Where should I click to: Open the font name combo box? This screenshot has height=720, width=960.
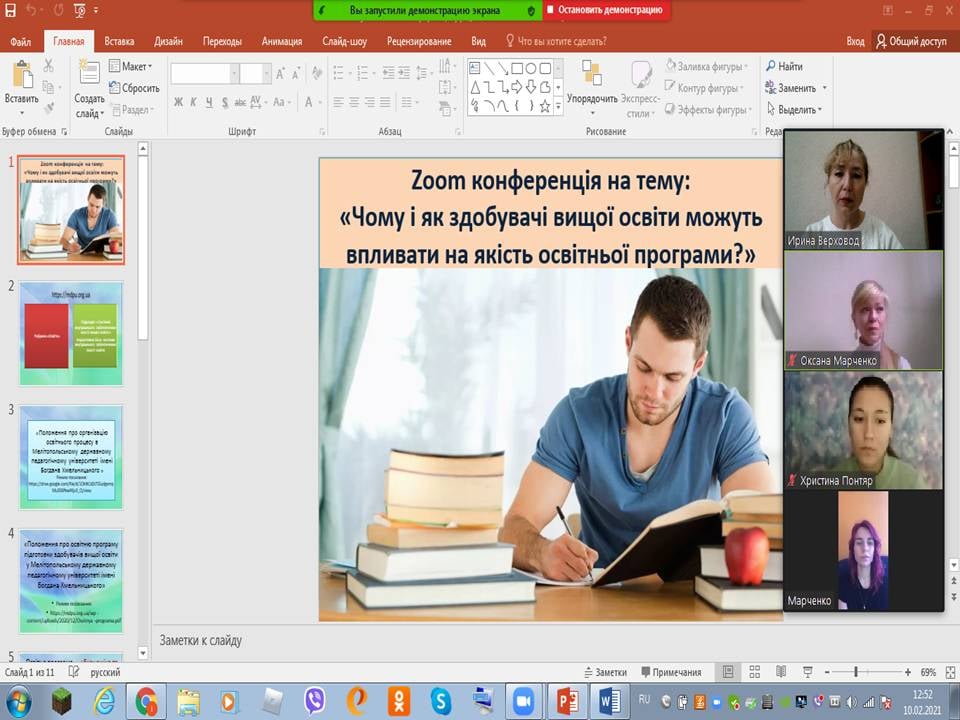[204, 73]
